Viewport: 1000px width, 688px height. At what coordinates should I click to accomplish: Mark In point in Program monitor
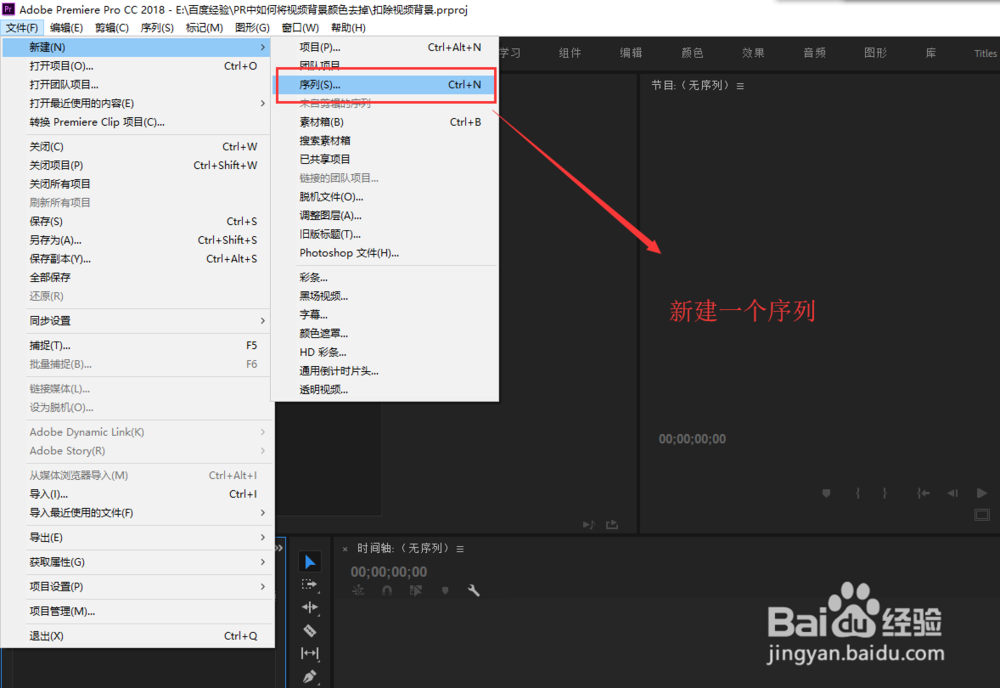(858, 493)
